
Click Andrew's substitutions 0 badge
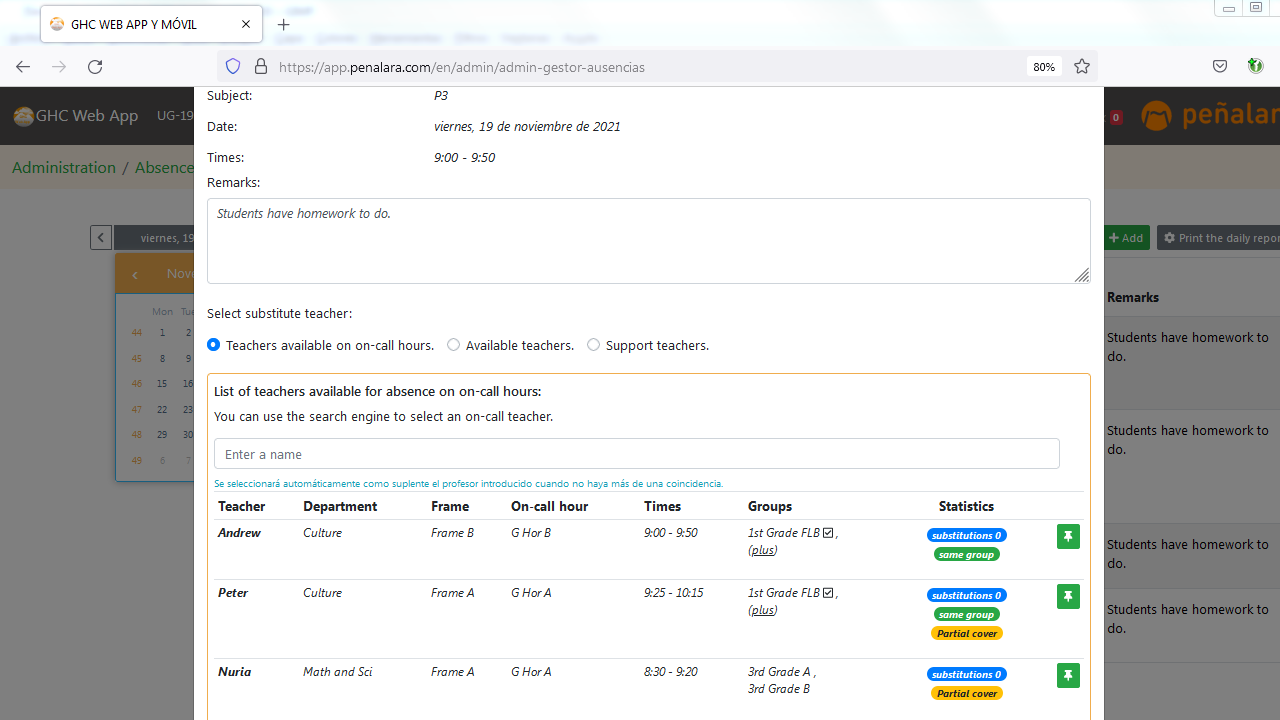967,536
